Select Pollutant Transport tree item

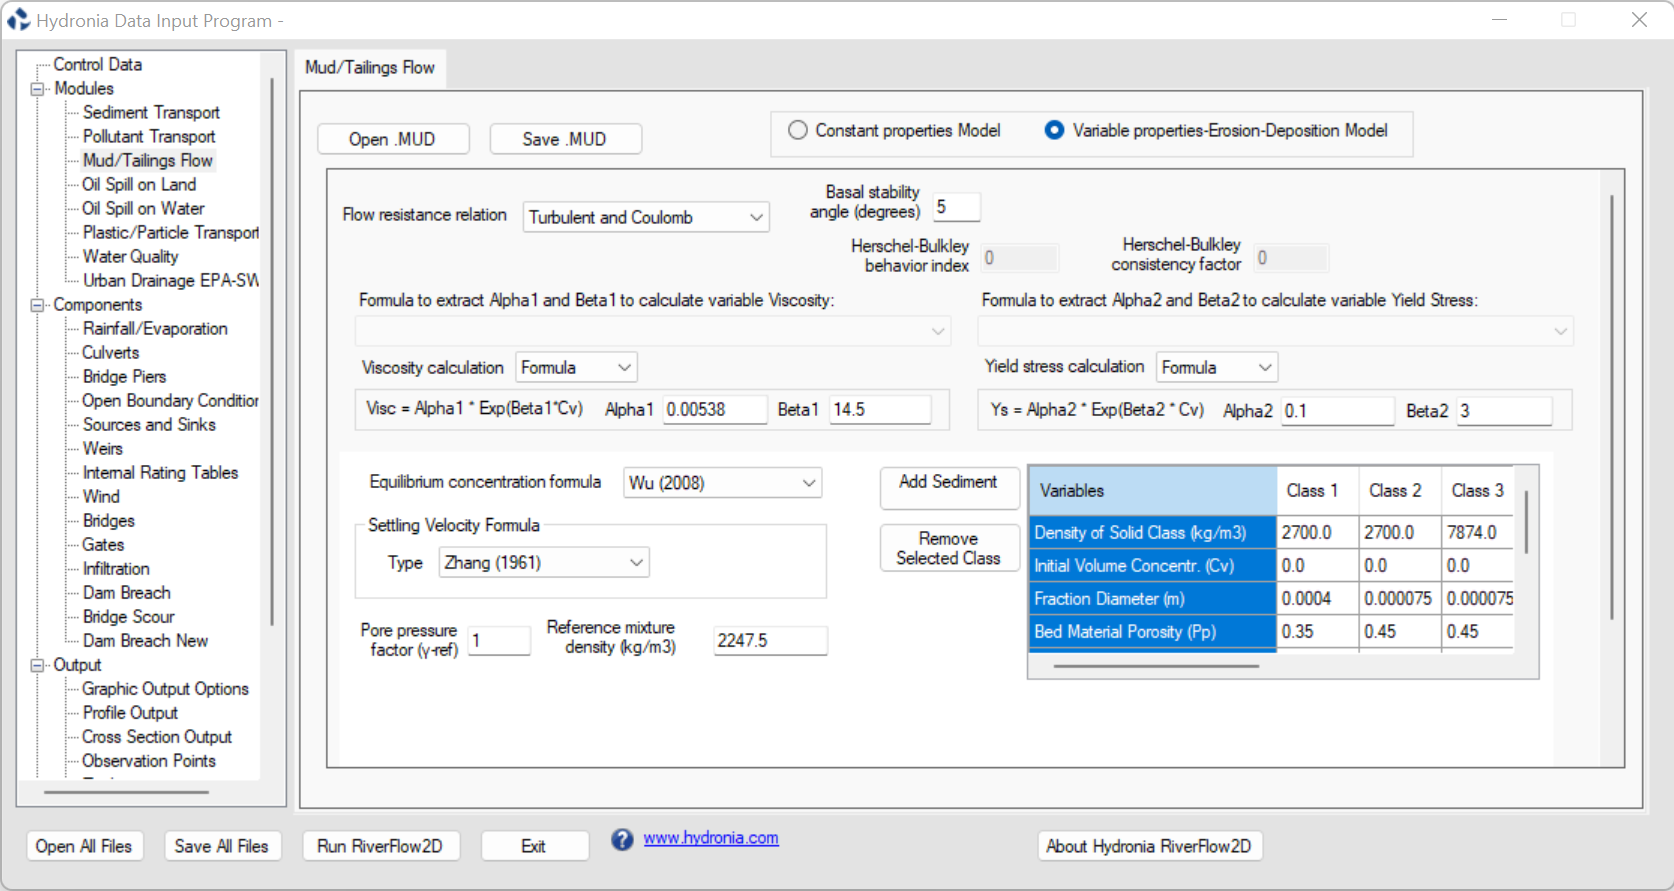(x=149, y=136)
